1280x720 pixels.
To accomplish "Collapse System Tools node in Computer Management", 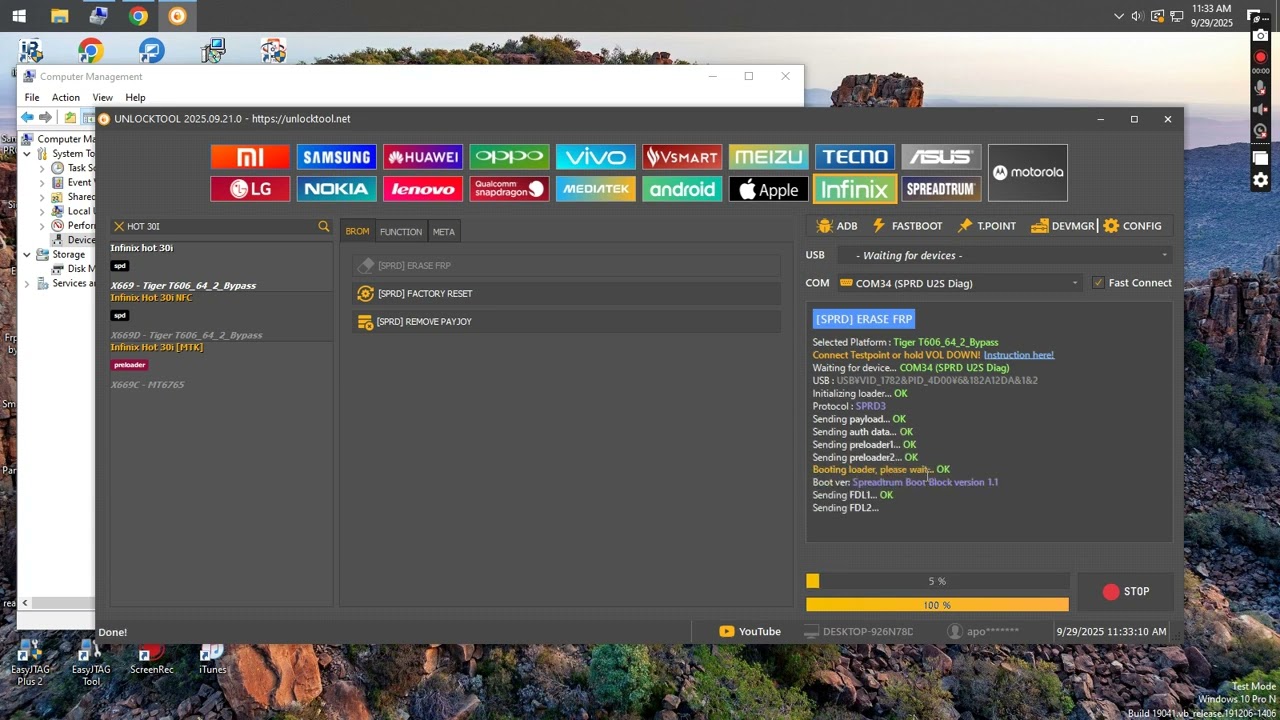I will [27, 154].
